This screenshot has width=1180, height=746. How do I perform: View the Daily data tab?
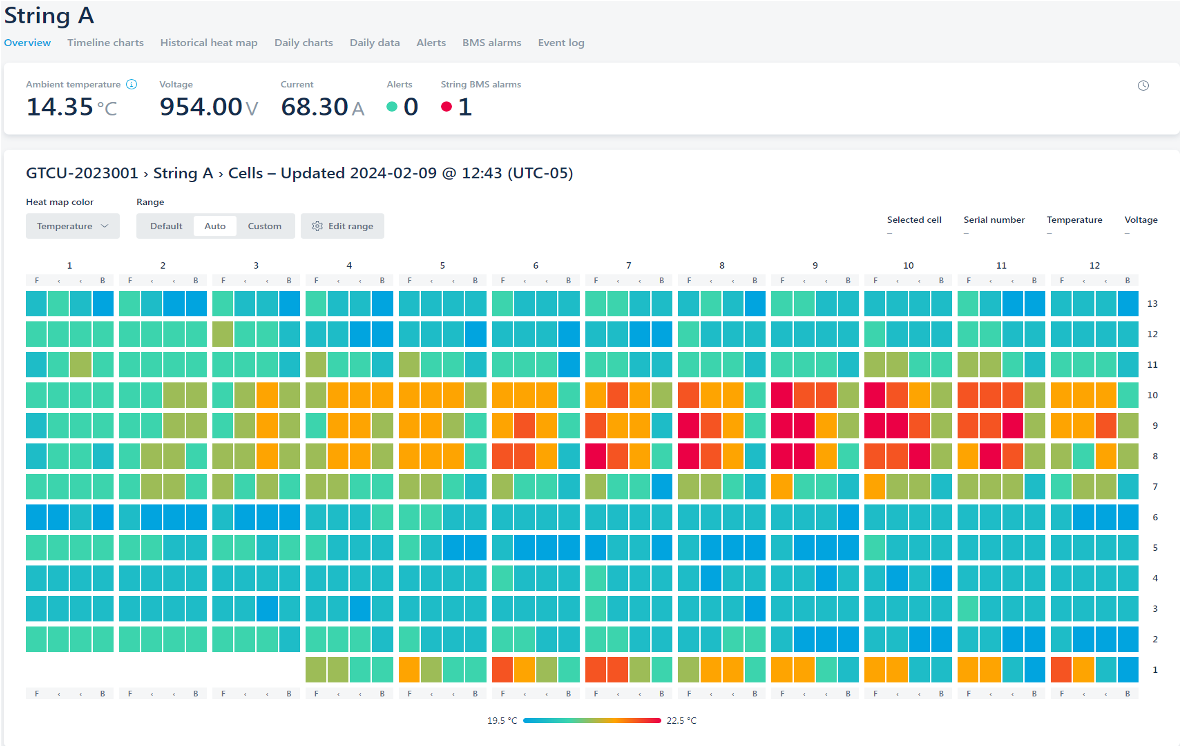(374, 43)
